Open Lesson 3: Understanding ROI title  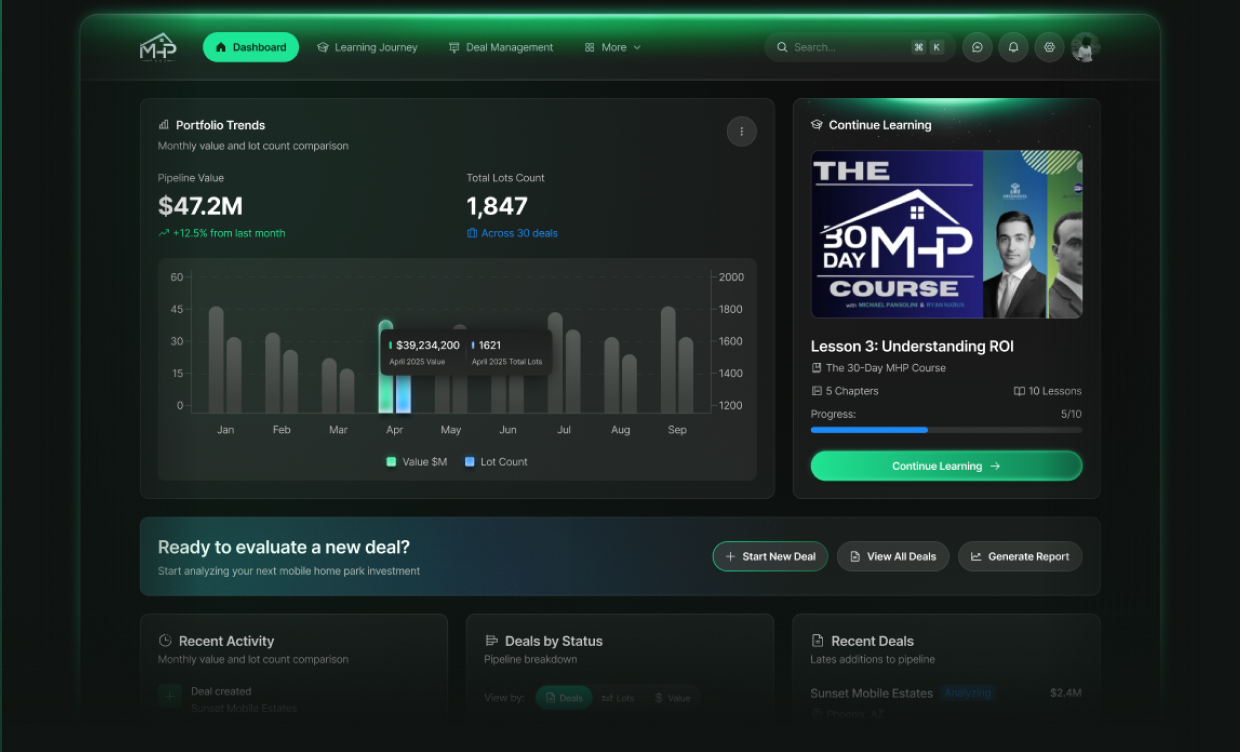click(x=912, y=346)
